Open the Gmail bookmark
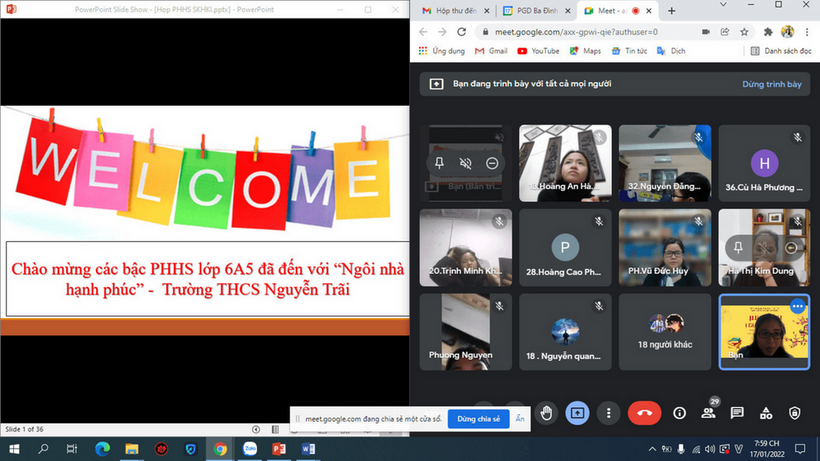820x461 pixels. tap(491, 51)
